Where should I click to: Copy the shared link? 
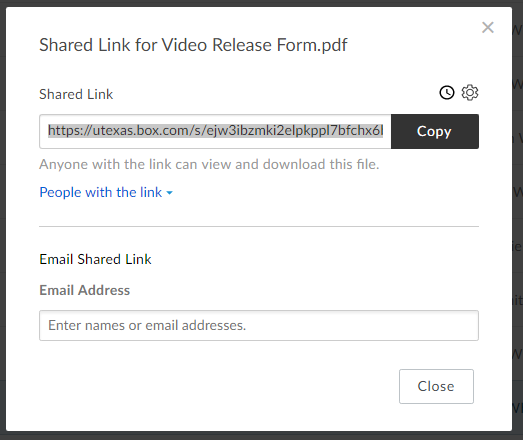pyautogui.click(x=435, y=131)
